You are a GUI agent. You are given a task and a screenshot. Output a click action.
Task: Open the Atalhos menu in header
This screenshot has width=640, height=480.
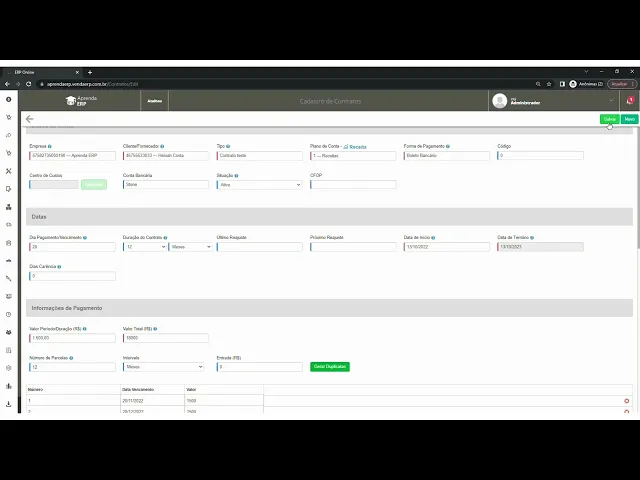154,101
